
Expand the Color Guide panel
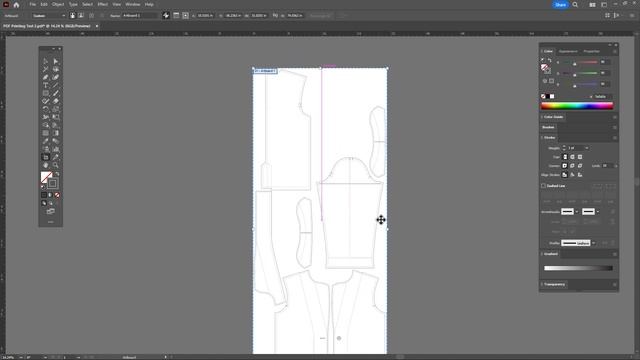(x=553, y=117)
